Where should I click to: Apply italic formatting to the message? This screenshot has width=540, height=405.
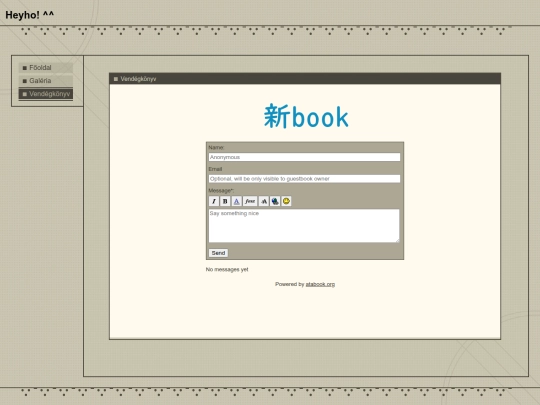click(214, 201)
